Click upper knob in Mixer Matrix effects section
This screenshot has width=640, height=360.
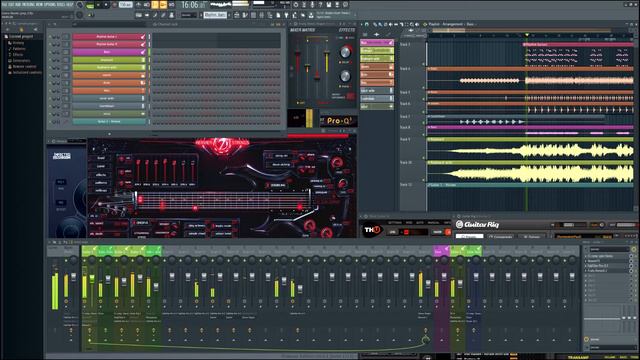point(345,52)
